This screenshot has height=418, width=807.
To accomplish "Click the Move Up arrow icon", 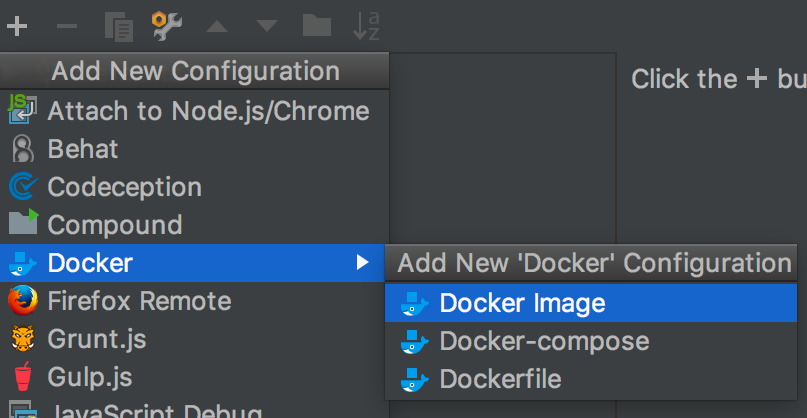I will (x=217, y=26).
